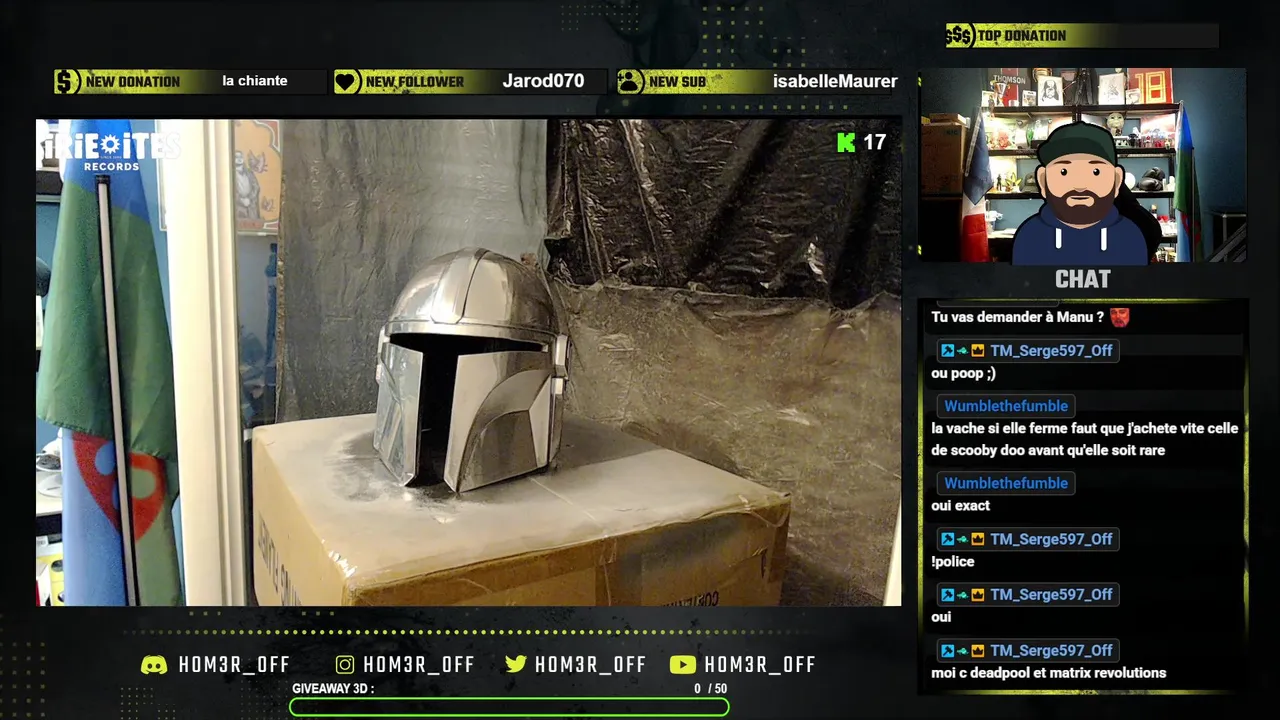Click the Wumblethefumble username above 'oui exact'
This screenshot has width=1280, height=720.
(1006, 483)
